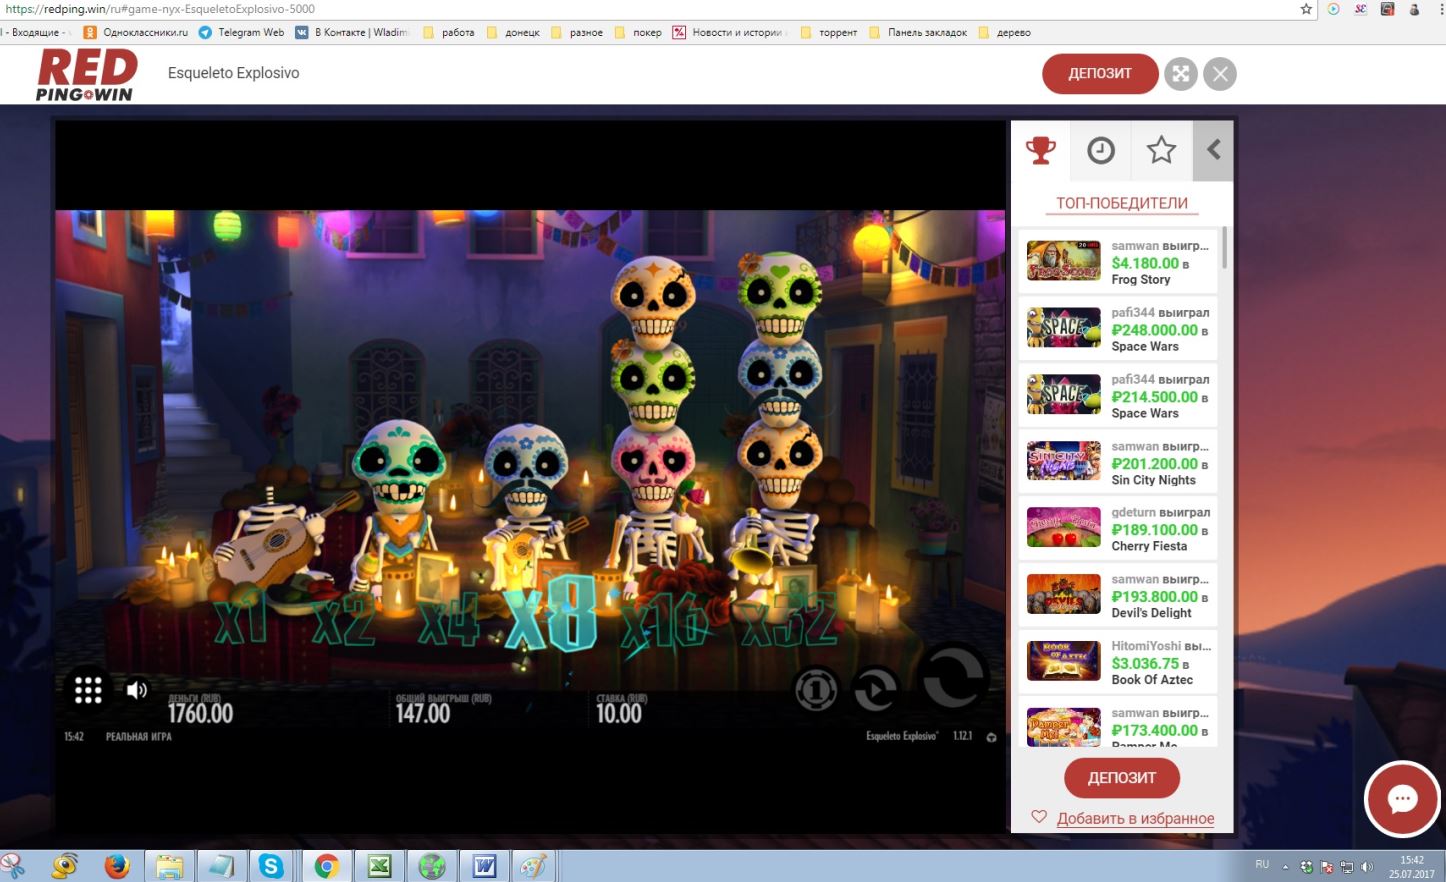Mute the game sound speaker icon
Viewport: 1446px width, 882px height.
coord(137,690)
